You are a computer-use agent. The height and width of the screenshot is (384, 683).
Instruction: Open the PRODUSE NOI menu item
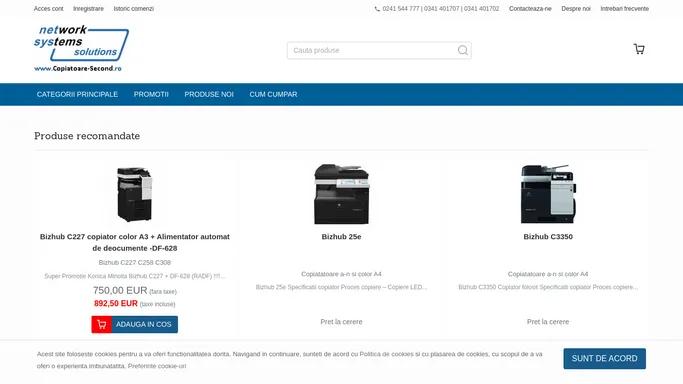click(209, 94)
